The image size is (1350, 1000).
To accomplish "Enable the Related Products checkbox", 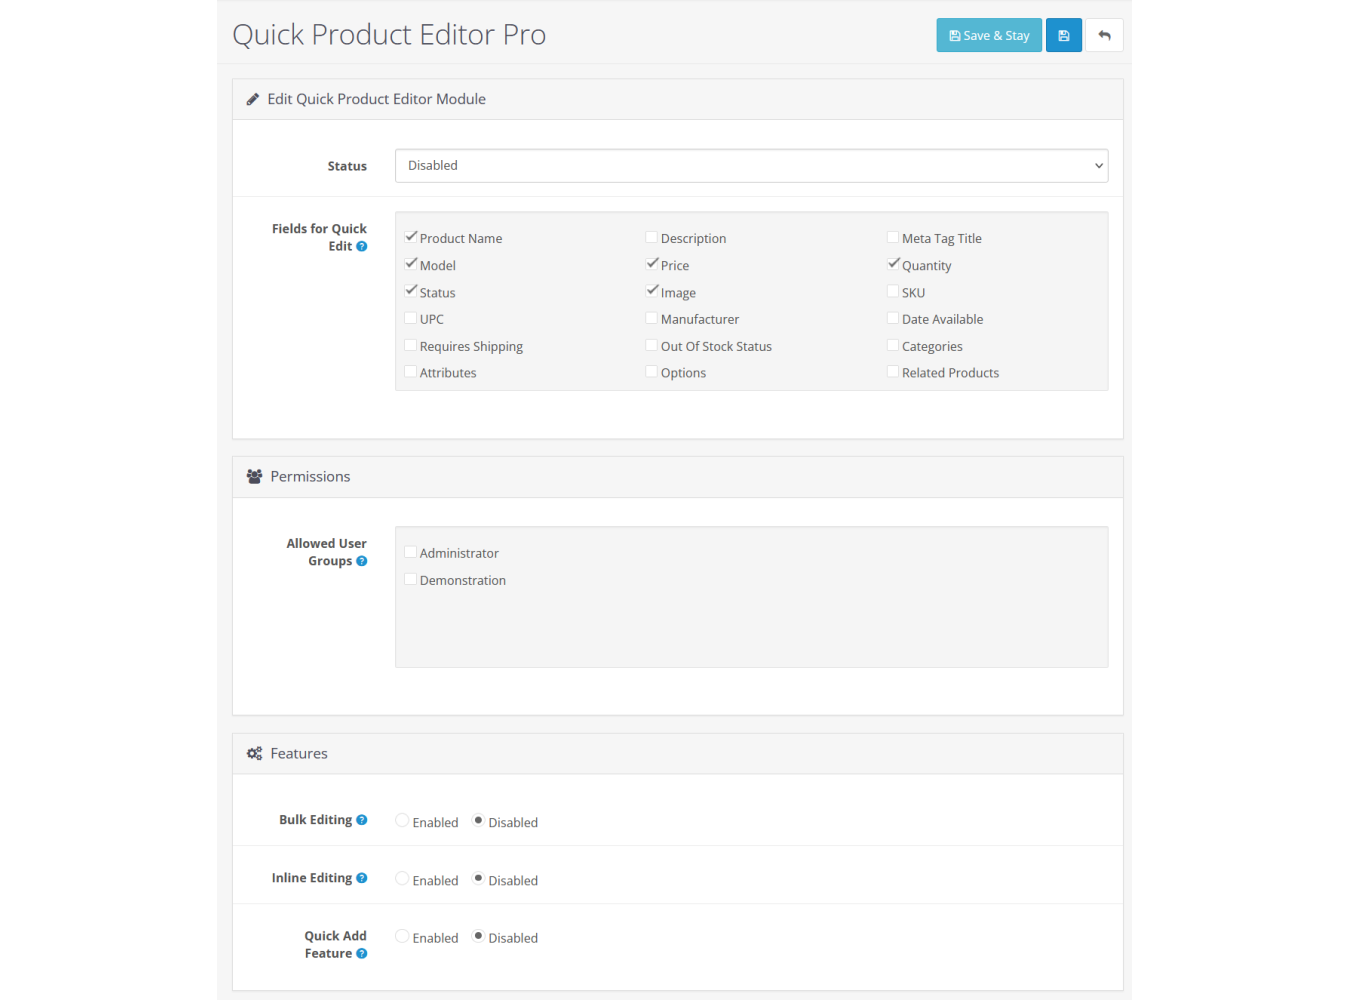I will tap(893, 372).
